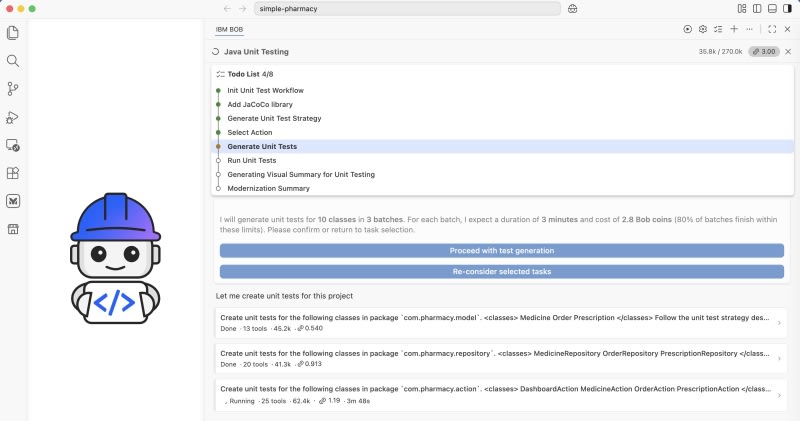Screen dimensions: 800x421
Task: Click the 3.00 Bob coins badge
Action: 764,52
